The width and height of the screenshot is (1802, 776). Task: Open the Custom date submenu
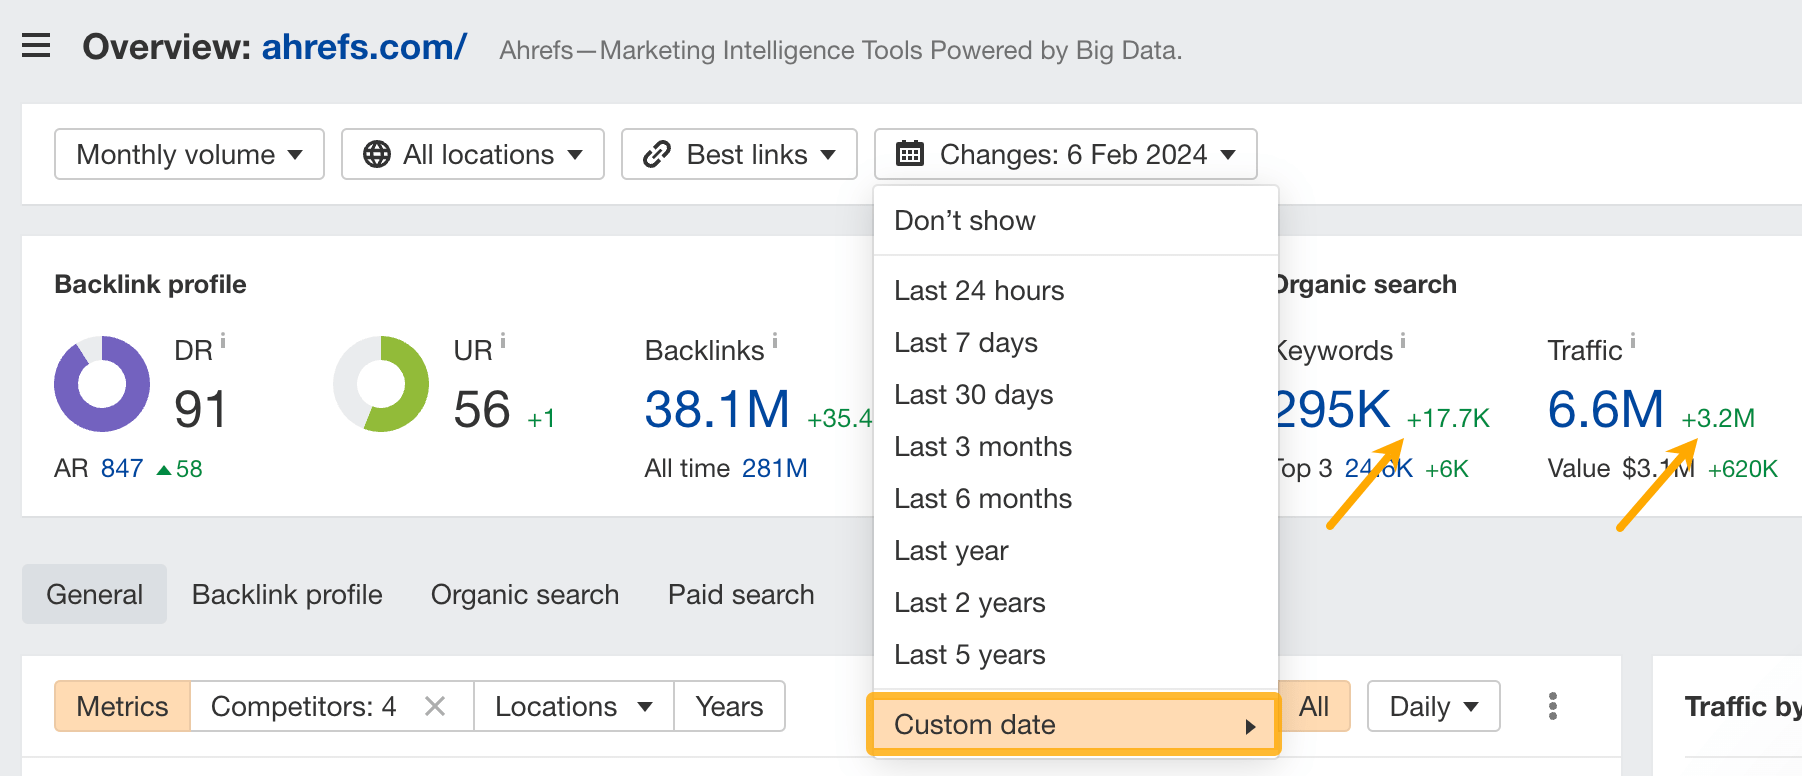click(1073, 724)
